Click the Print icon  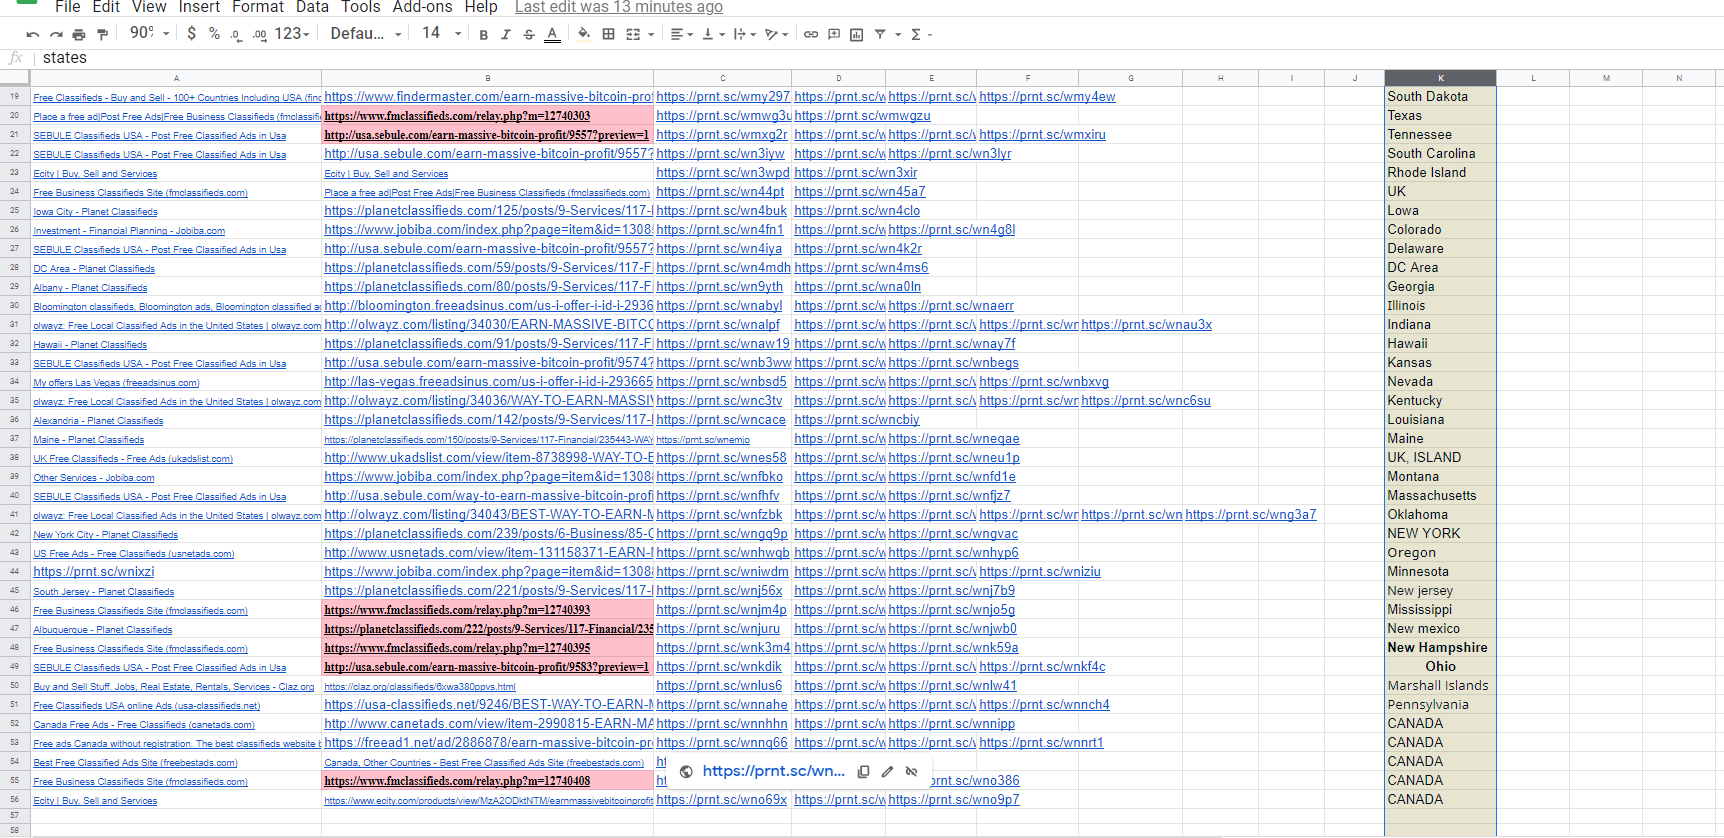(79, 34)
